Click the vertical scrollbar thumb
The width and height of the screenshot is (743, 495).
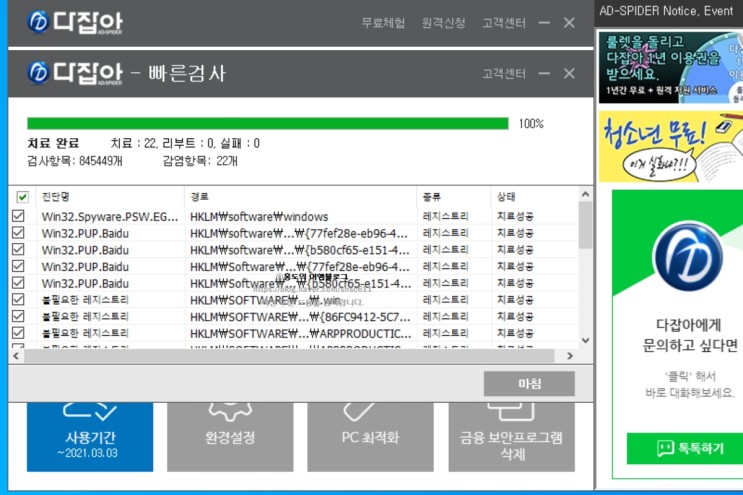pos(586,225)
